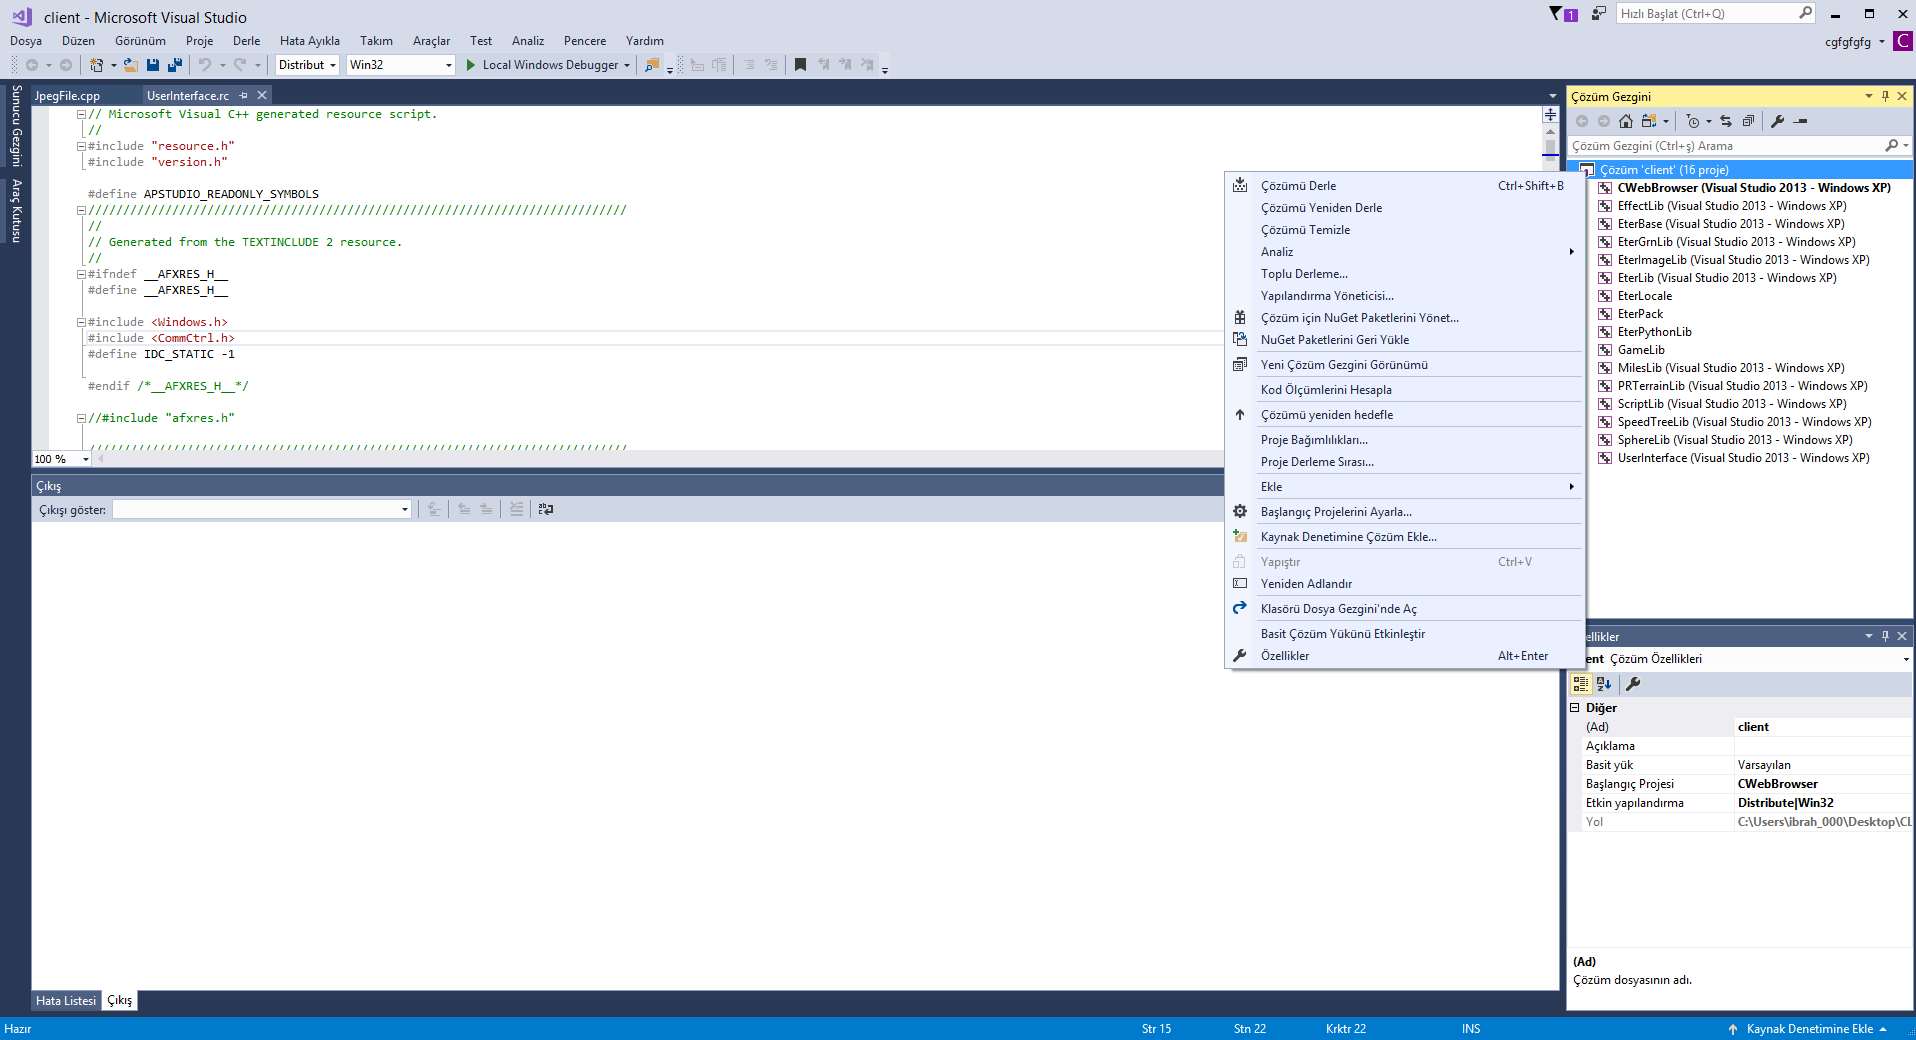Viewport: 1916px width, 1040px height.
Task: Click the Sync with Active Document icon
Action: 1726,121
